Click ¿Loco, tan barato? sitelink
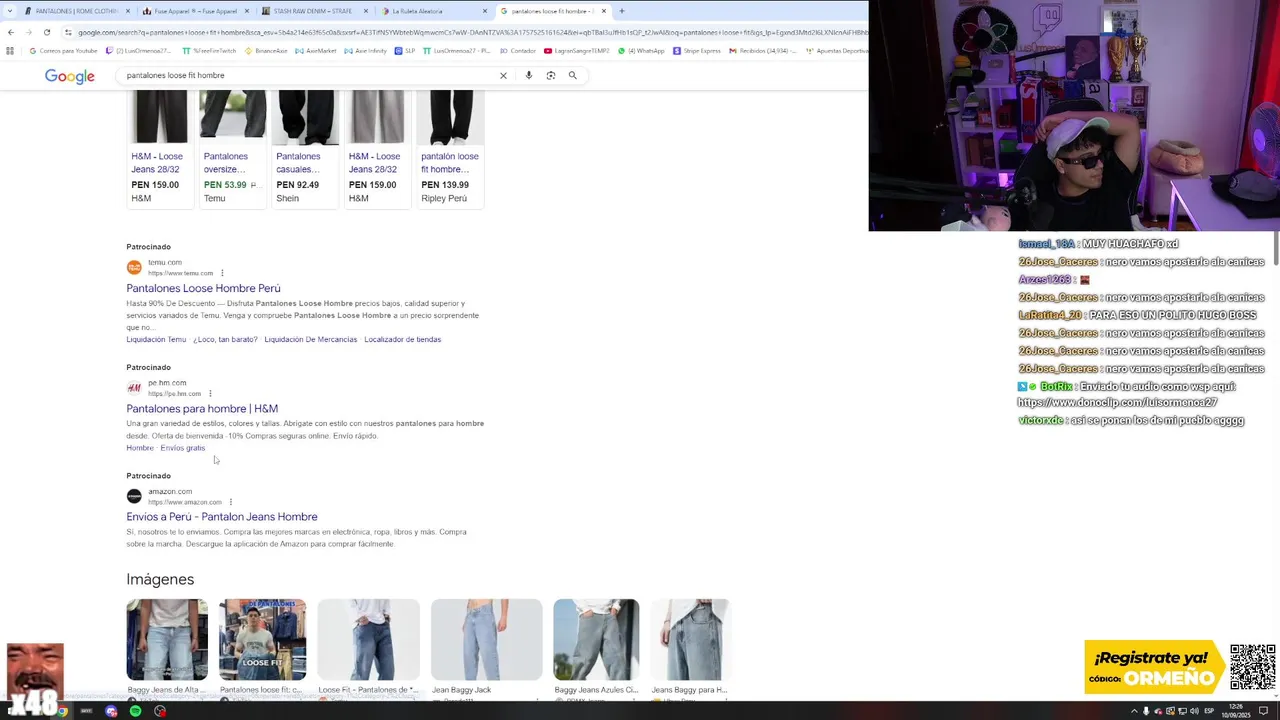Image resolution: width=1280 pixels, height=720 pixels. (225, 339)
